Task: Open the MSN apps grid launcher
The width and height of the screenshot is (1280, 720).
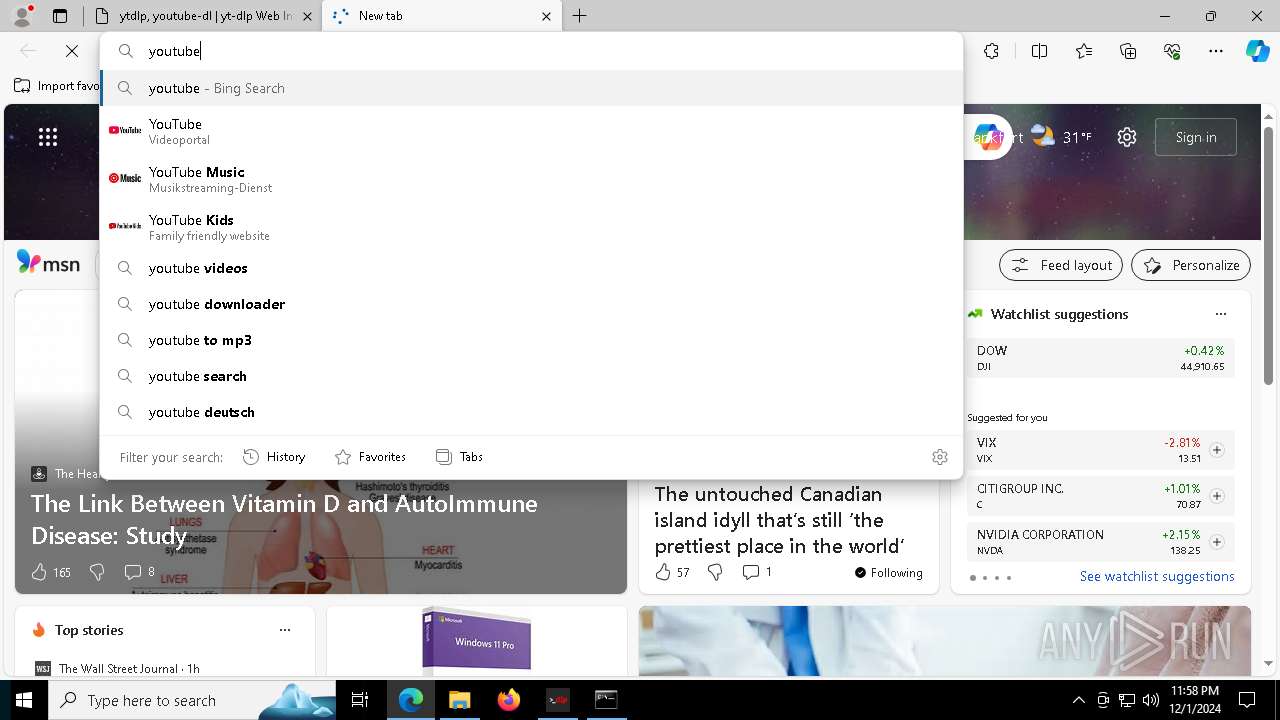Action: (48, 137)
